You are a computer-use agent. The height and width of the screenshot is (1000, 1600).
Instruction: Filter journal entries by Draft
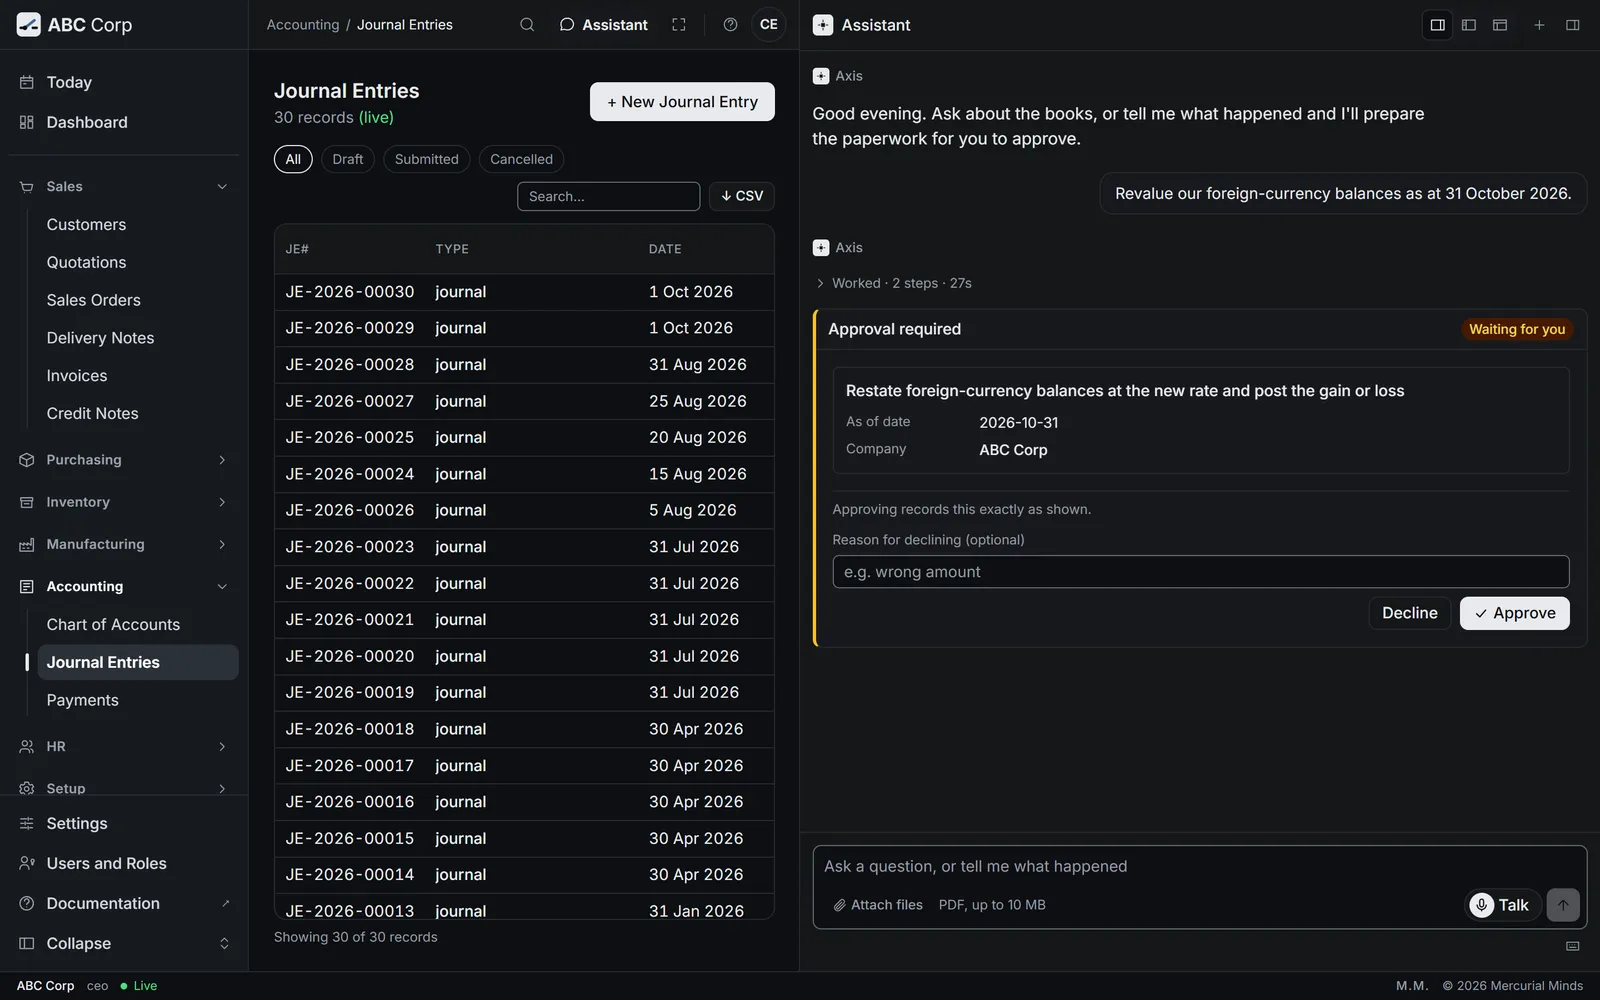[348, 159]
